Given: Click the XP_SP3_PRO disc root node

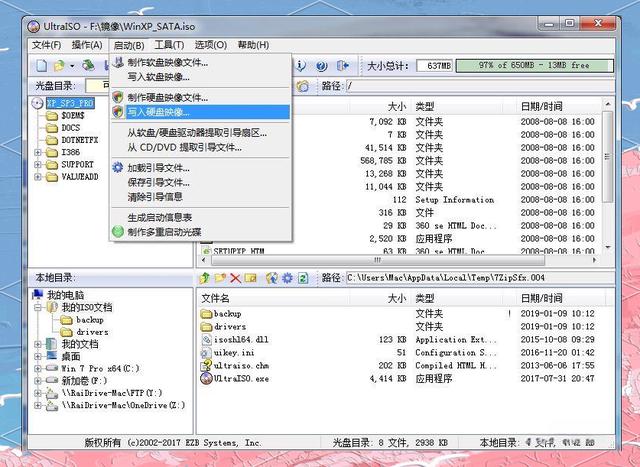Looking at the screenshot, I should point(69,103).
